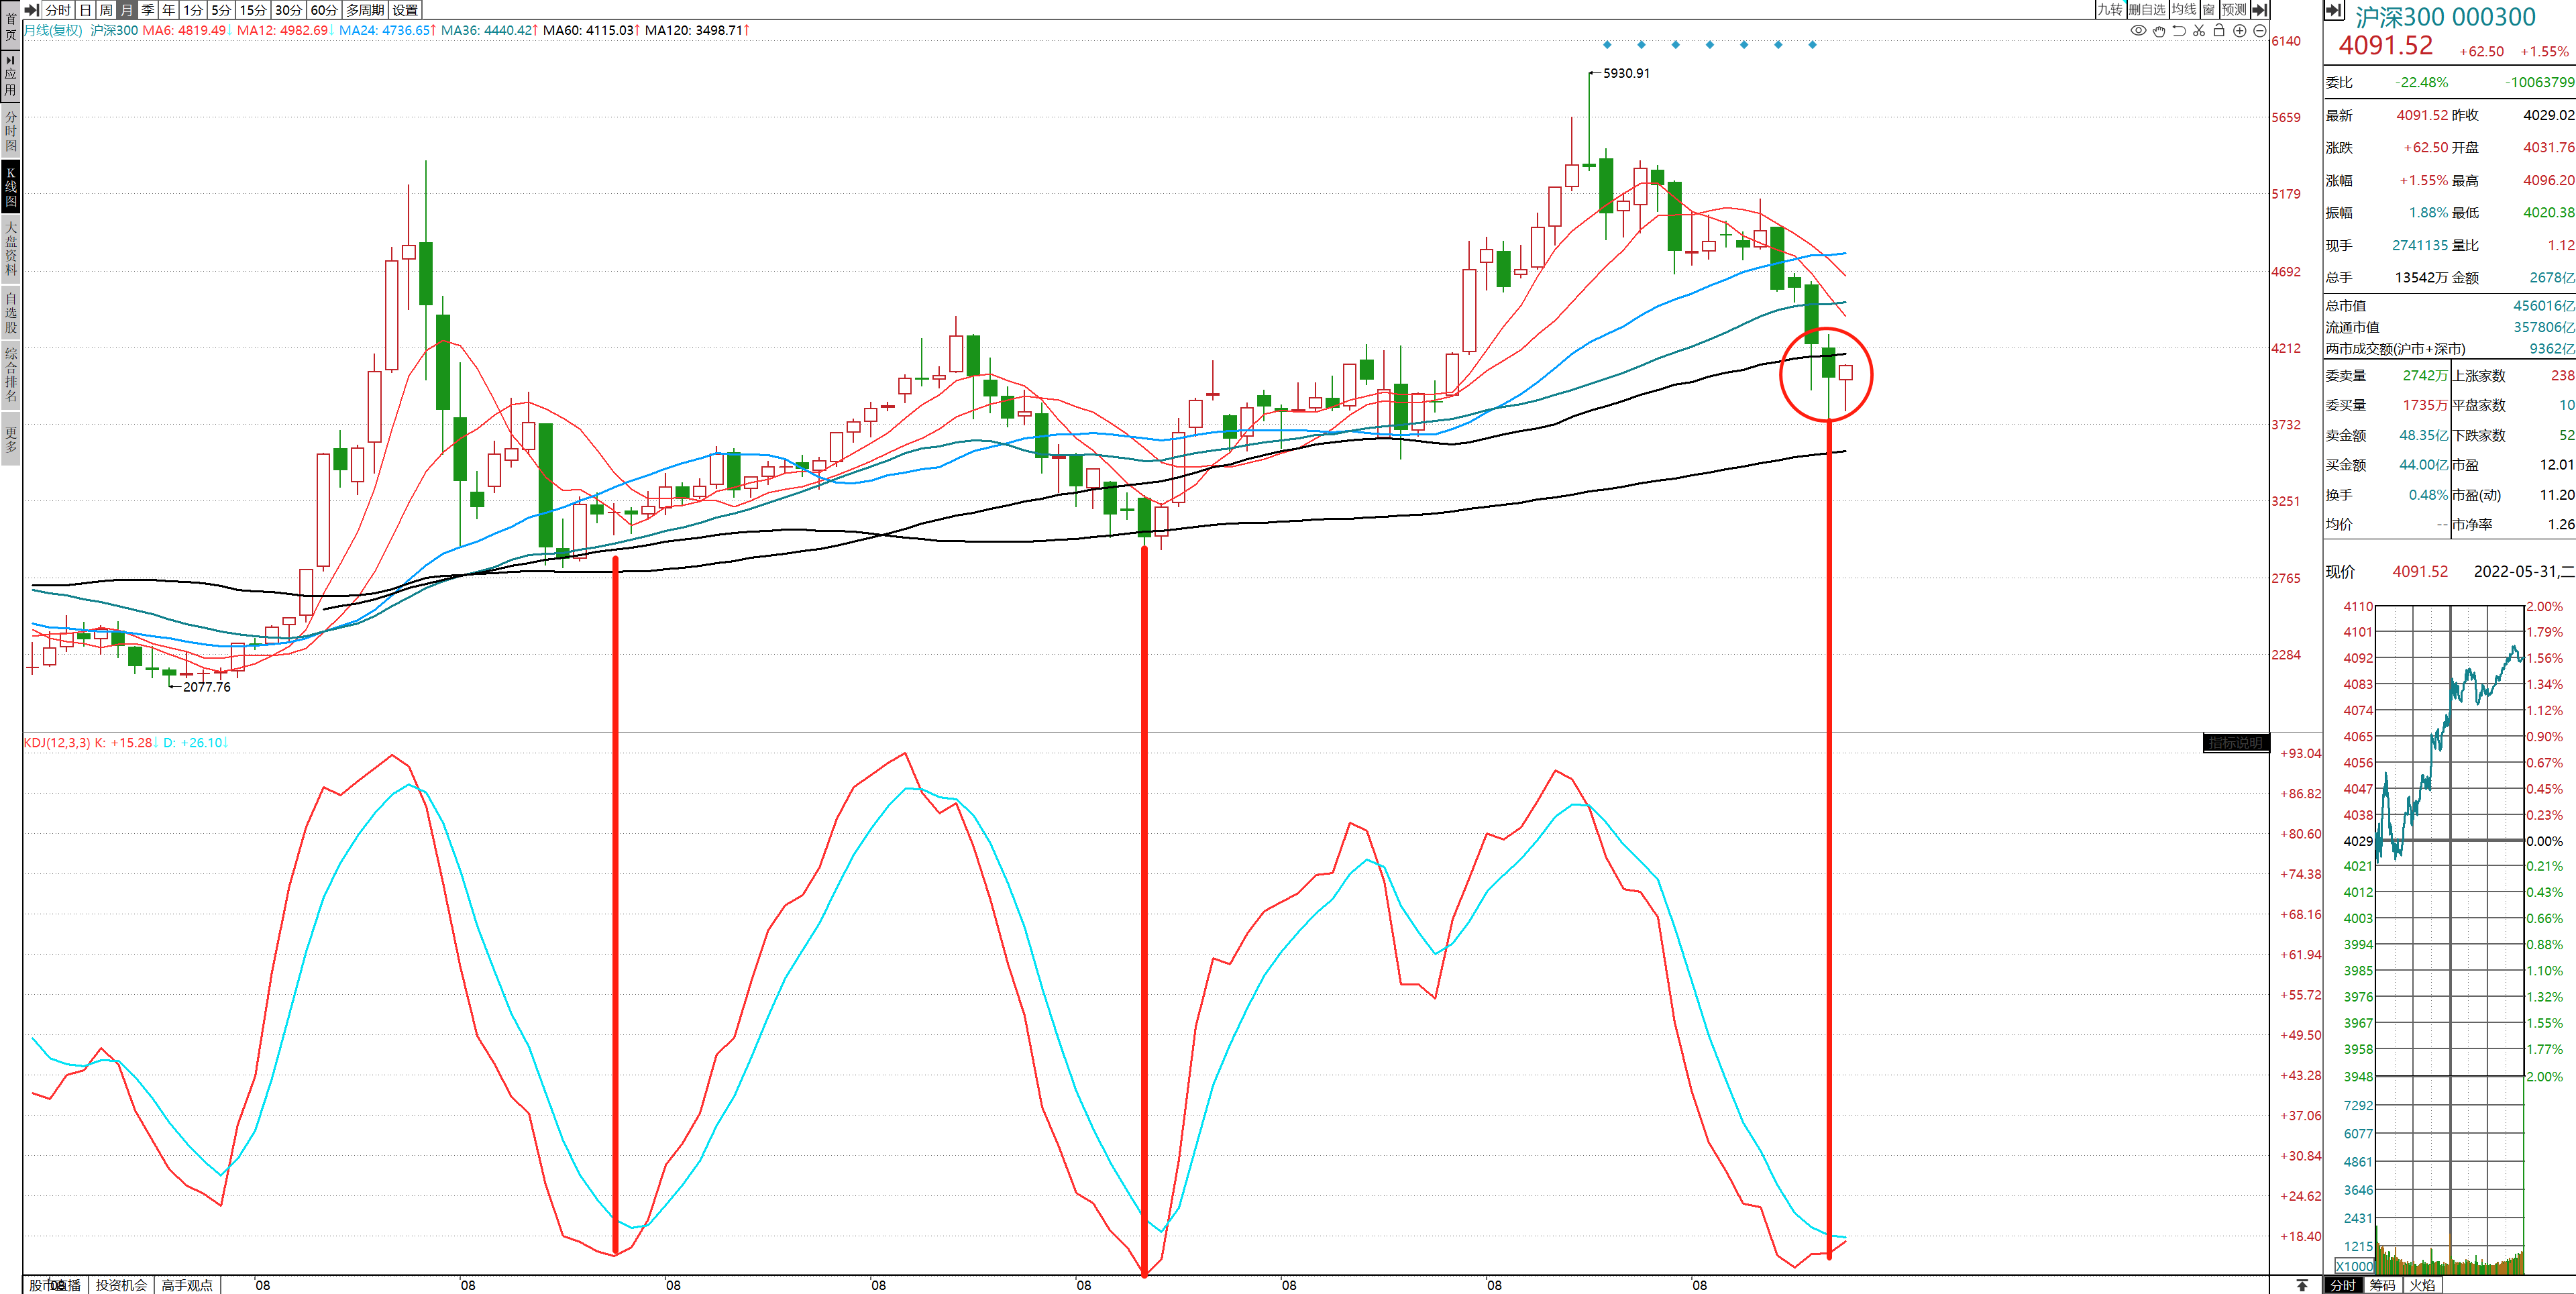Switch to the 60分 period tab
This screenshot has width=2576, height=1294.
click(324, 10)
